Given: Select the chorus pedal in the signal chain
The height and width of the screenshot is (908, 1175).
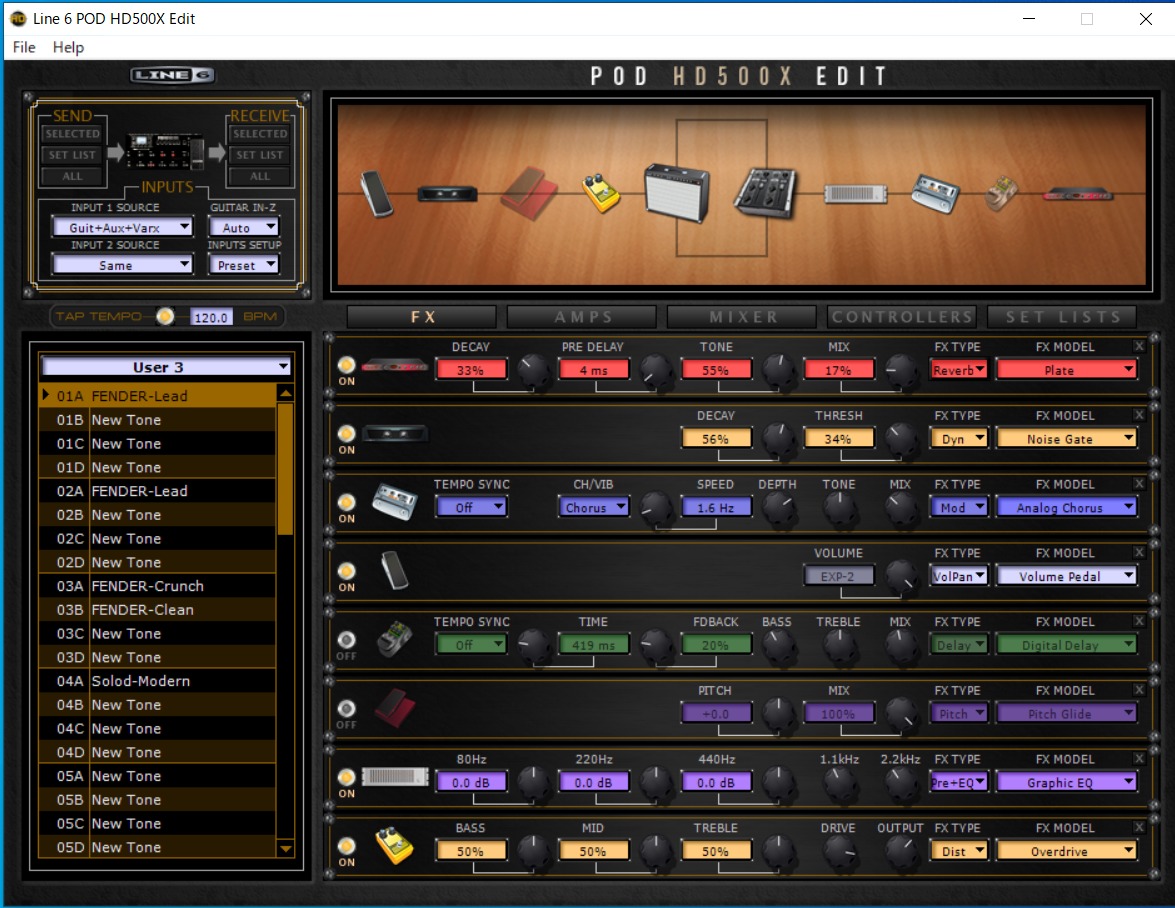Looking at the screenshot, I should (x=935, y=193).
